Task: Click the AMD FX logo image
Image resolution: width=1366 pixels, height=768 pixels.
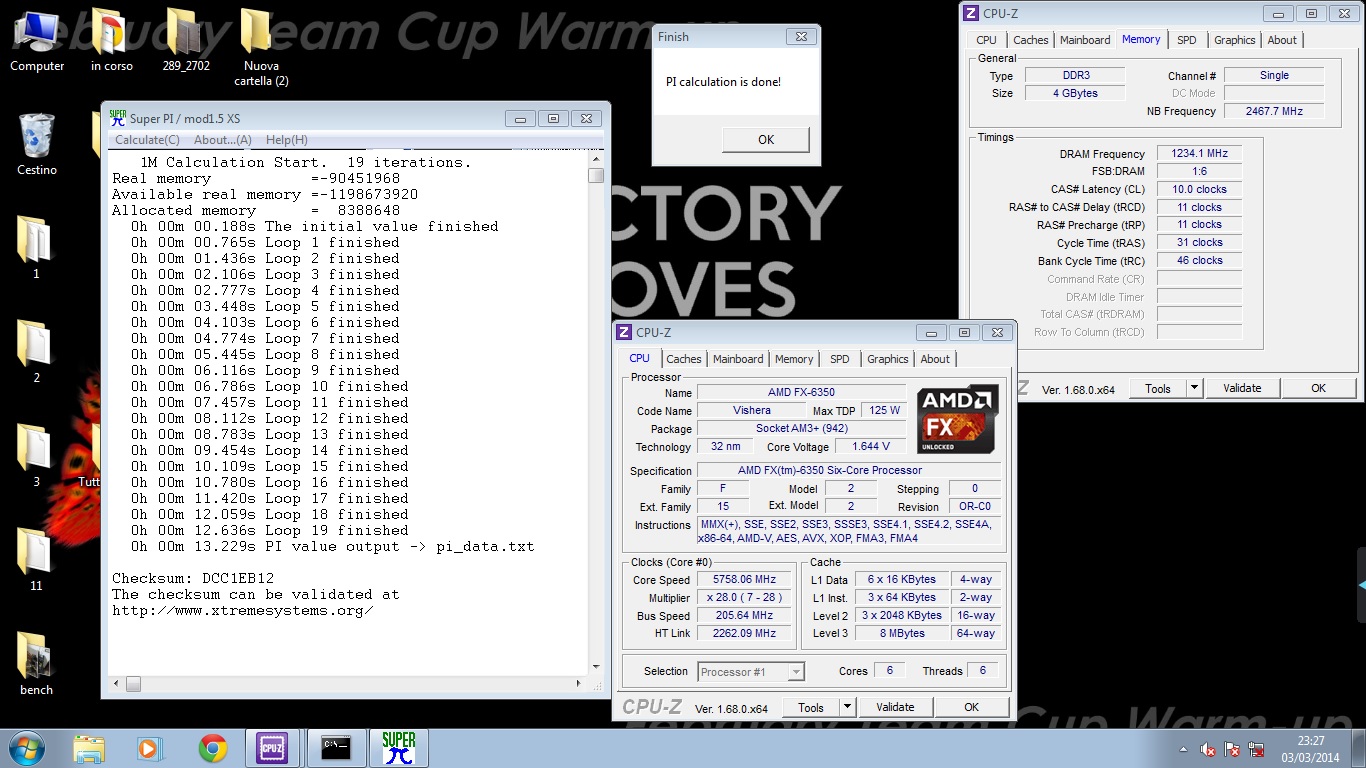Action: (957, 419)
